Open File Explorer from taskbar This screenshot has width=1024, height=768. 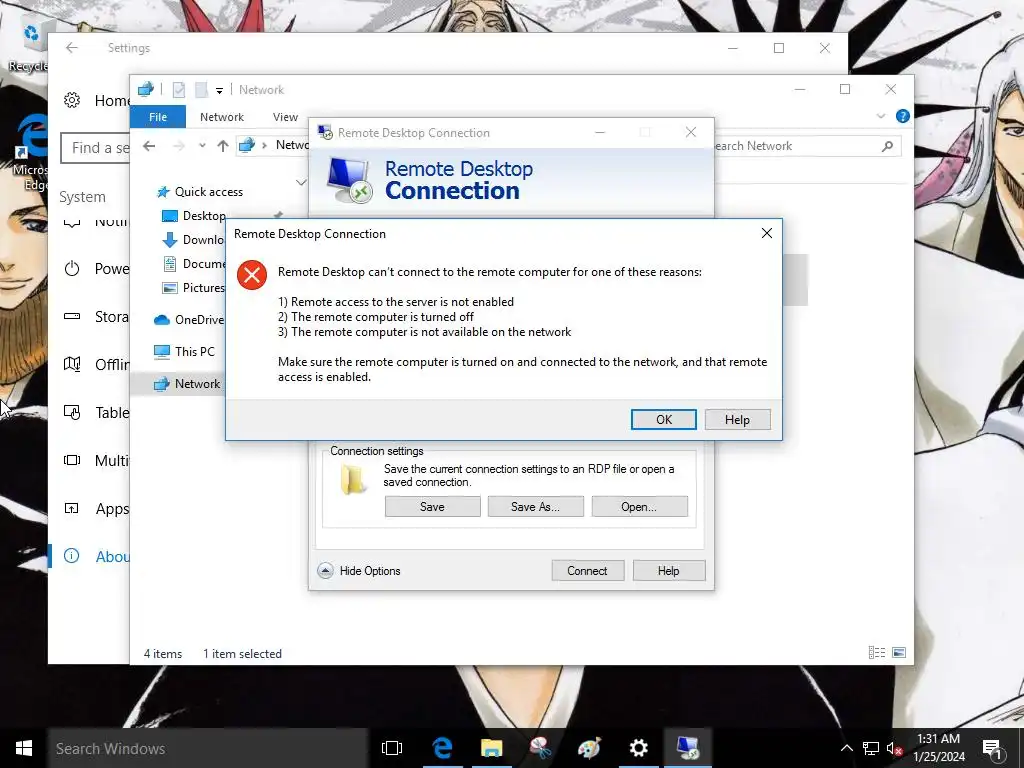click(x=492, y=748)
